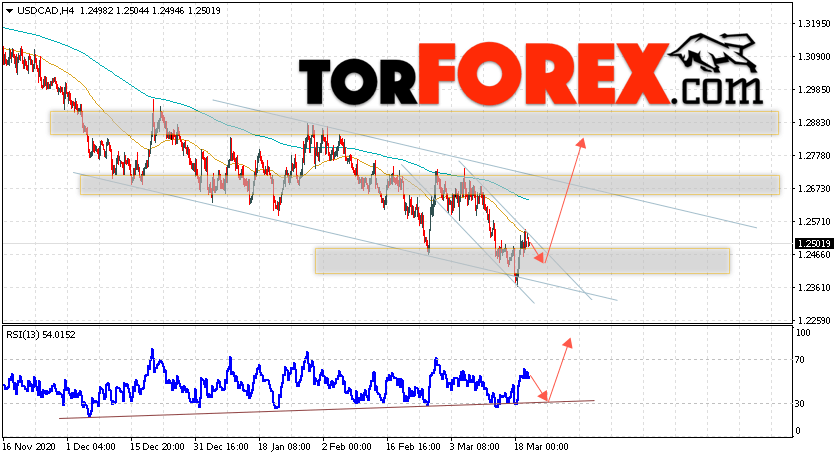Click the 31 Dec 16:00 date label
The image size is (838, 458).
pos(222,447)
